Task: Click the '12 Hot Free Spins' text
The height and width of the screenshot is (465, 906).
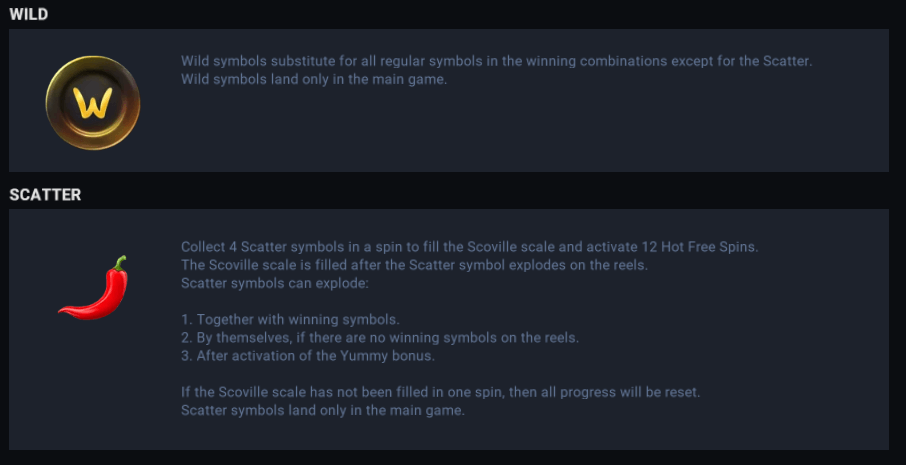Action: (x=711, y=246)
